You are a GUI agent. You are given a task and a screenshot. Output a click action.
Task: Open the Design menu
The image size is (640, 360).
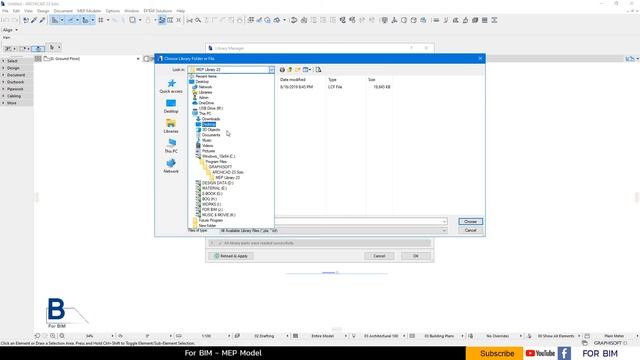[x=43, y=11]
